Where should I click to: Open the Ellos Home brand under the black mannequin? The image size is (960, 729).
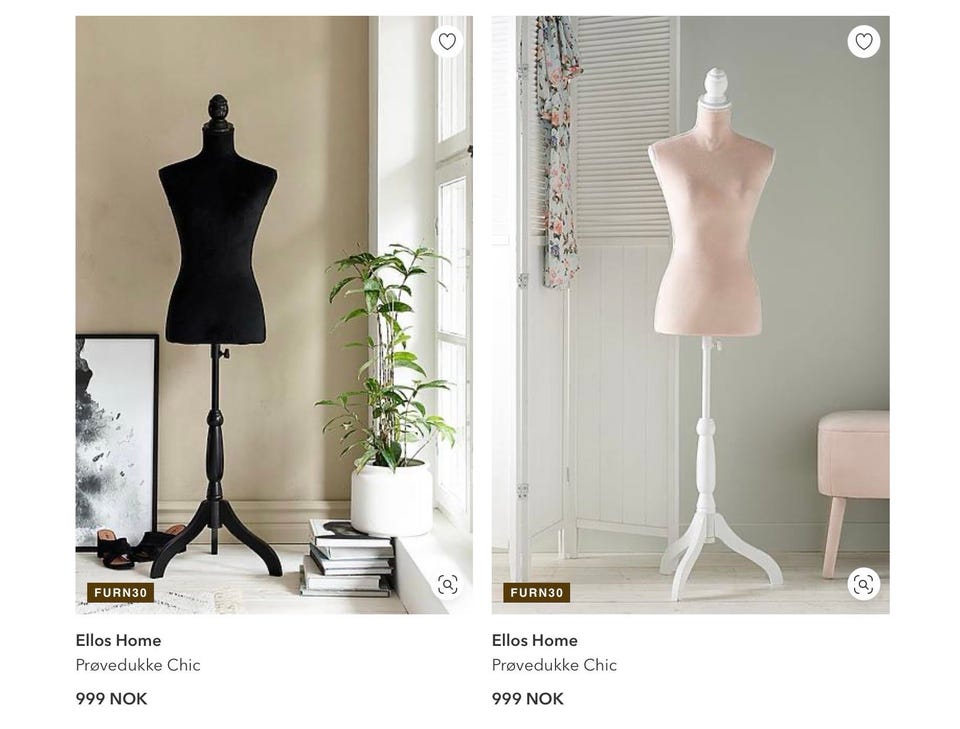tap(119, 640)
